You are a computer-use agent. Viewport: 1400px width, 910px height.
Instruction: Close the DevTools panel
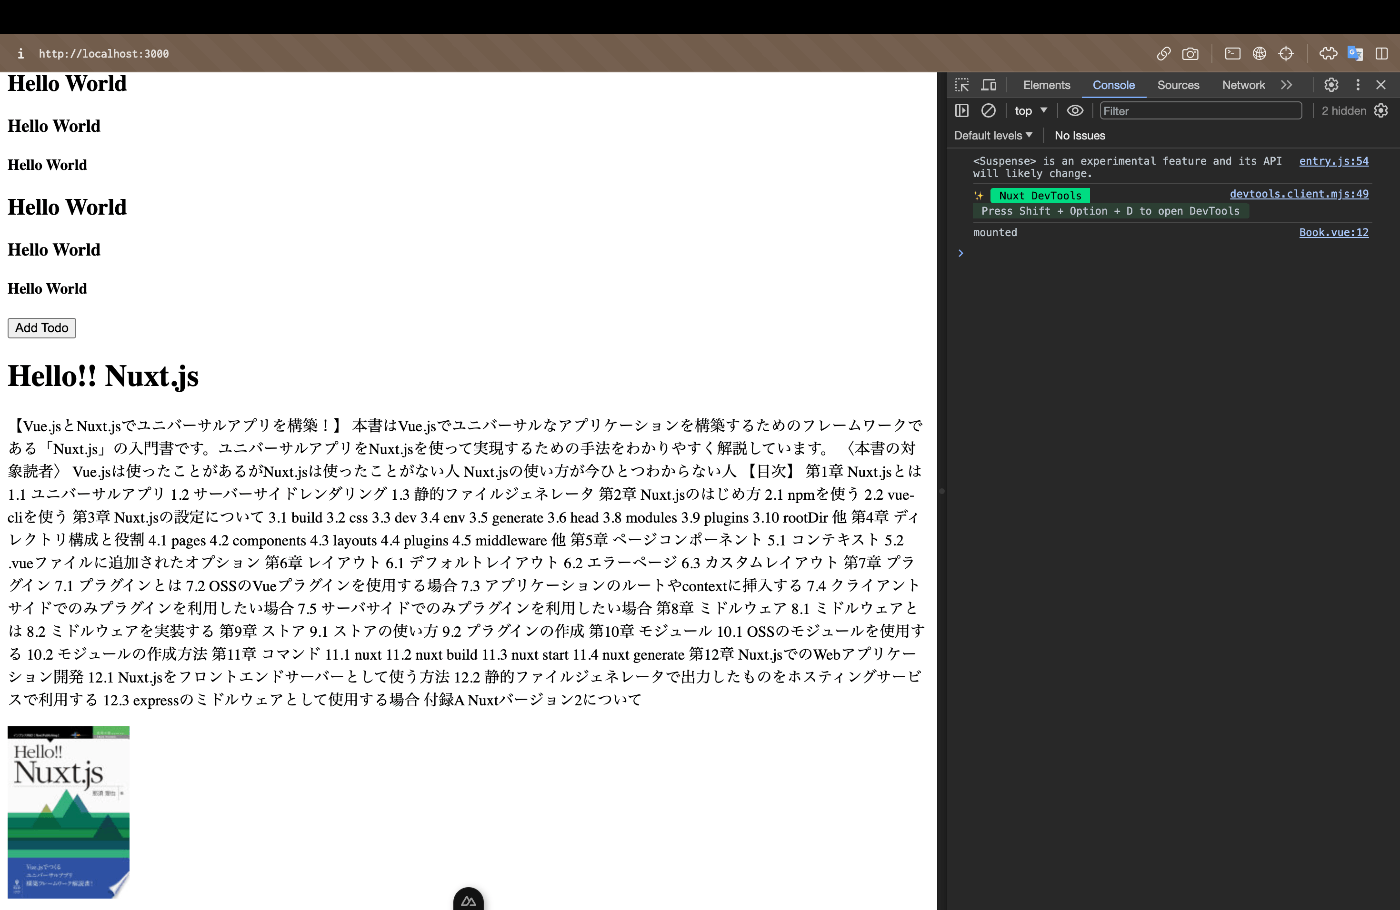[x=1381, y=85]
